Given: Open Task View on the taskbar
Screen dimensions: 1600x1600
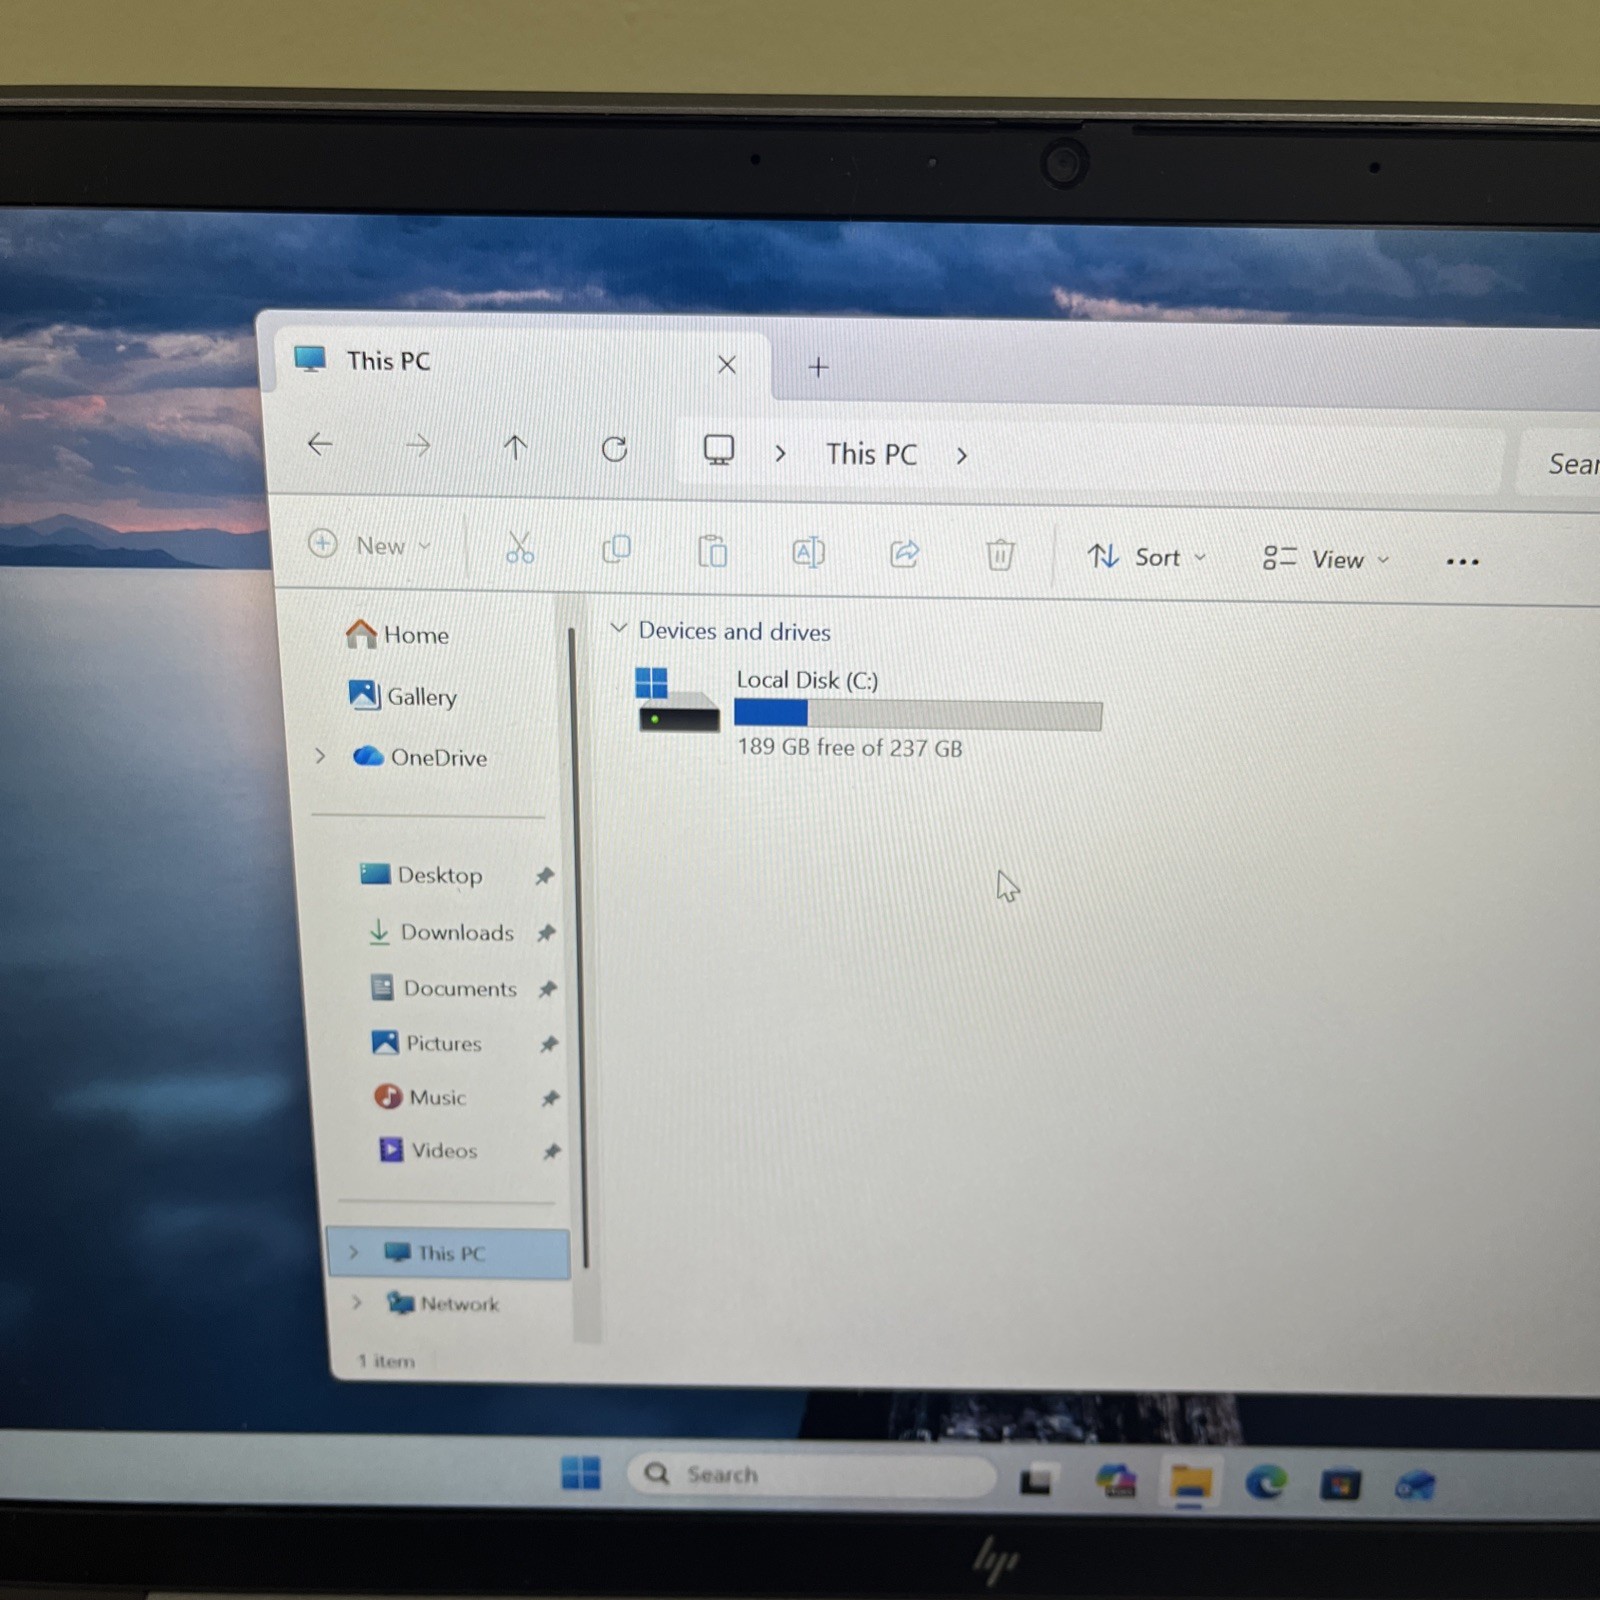Looking at the screenshot, I should coord(1036,1479).
